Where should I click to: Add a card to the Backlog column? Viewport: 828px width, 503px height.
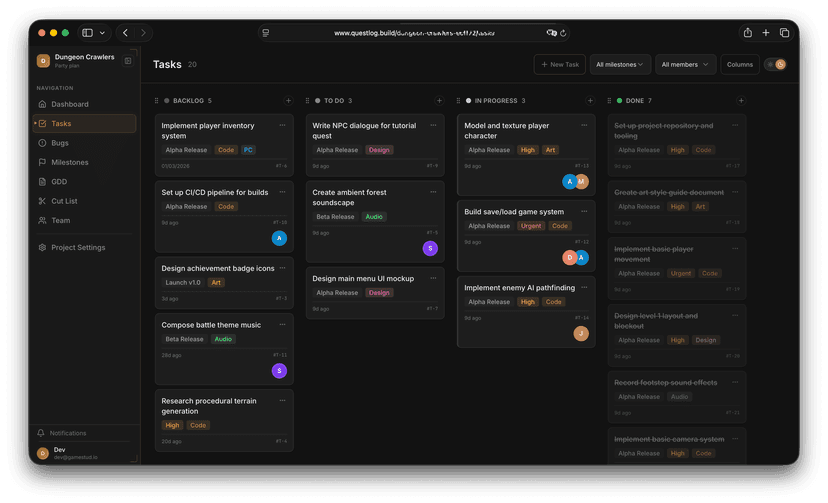pos(288,100)
